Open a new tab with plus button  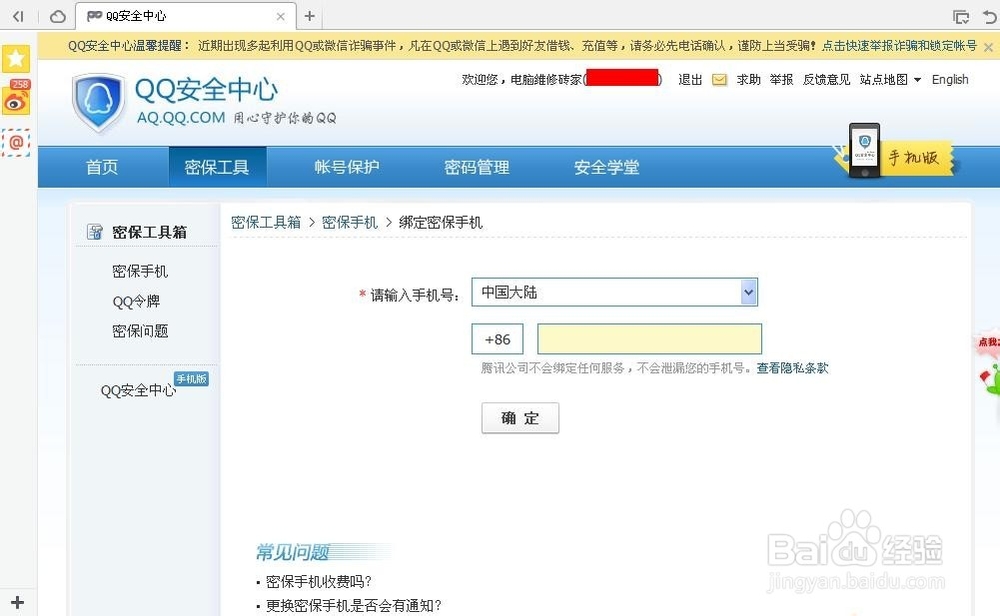309,16
